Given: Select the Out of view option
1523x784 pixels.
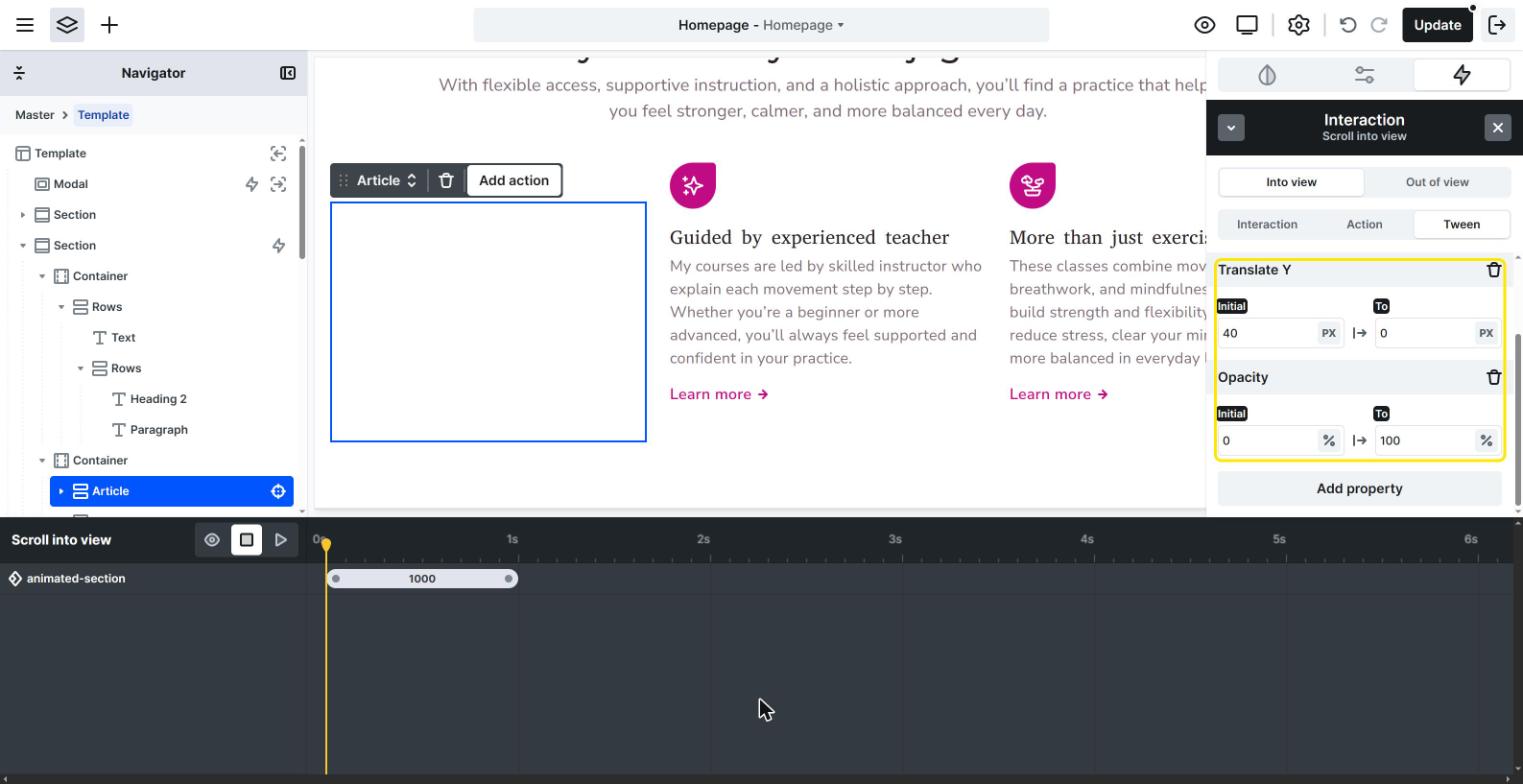Looking at the screenshot, I should tap(1437, 182).
